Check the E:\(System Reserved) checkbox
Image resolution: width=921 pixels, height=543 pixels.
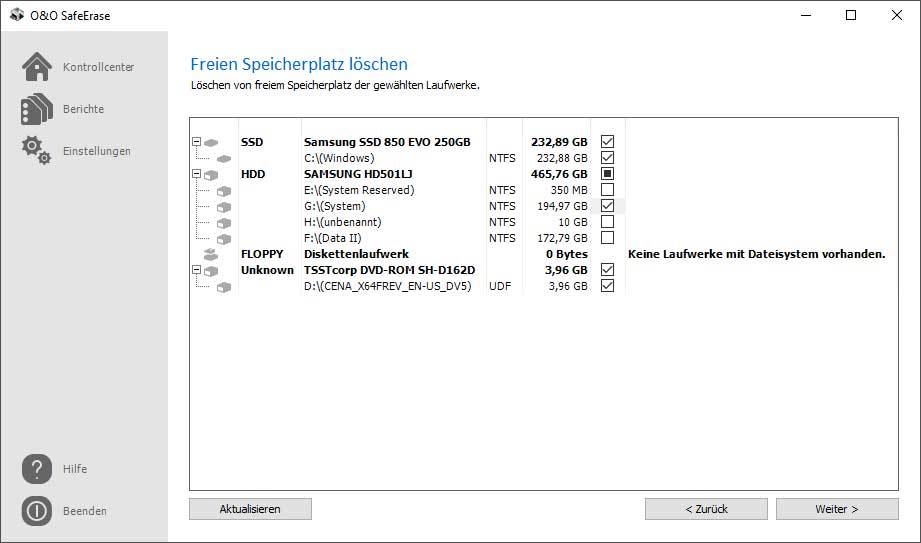(607, 189)
